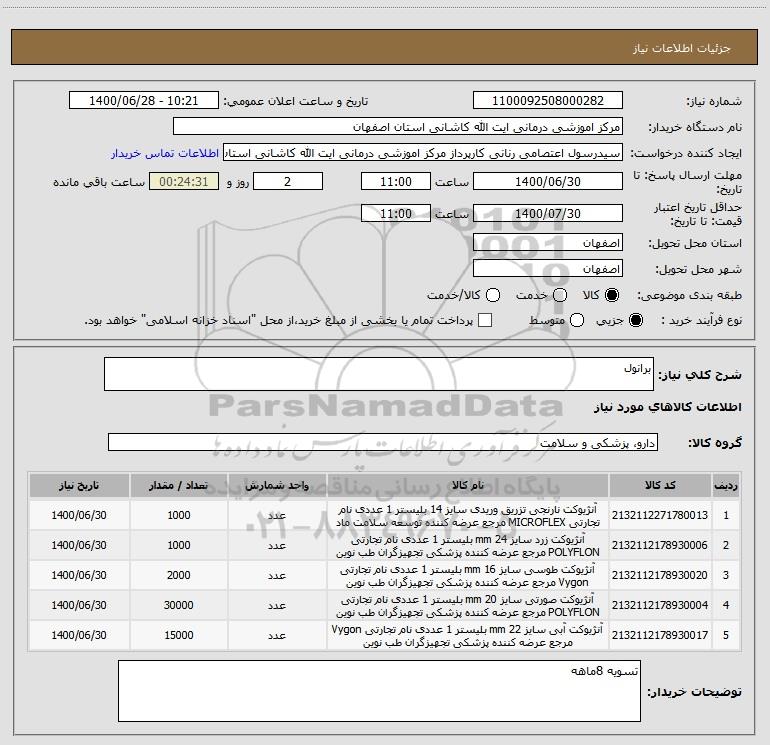
Task: Click quantity 30000 cell
Action: pyautogui.click(x=179, y=605)
